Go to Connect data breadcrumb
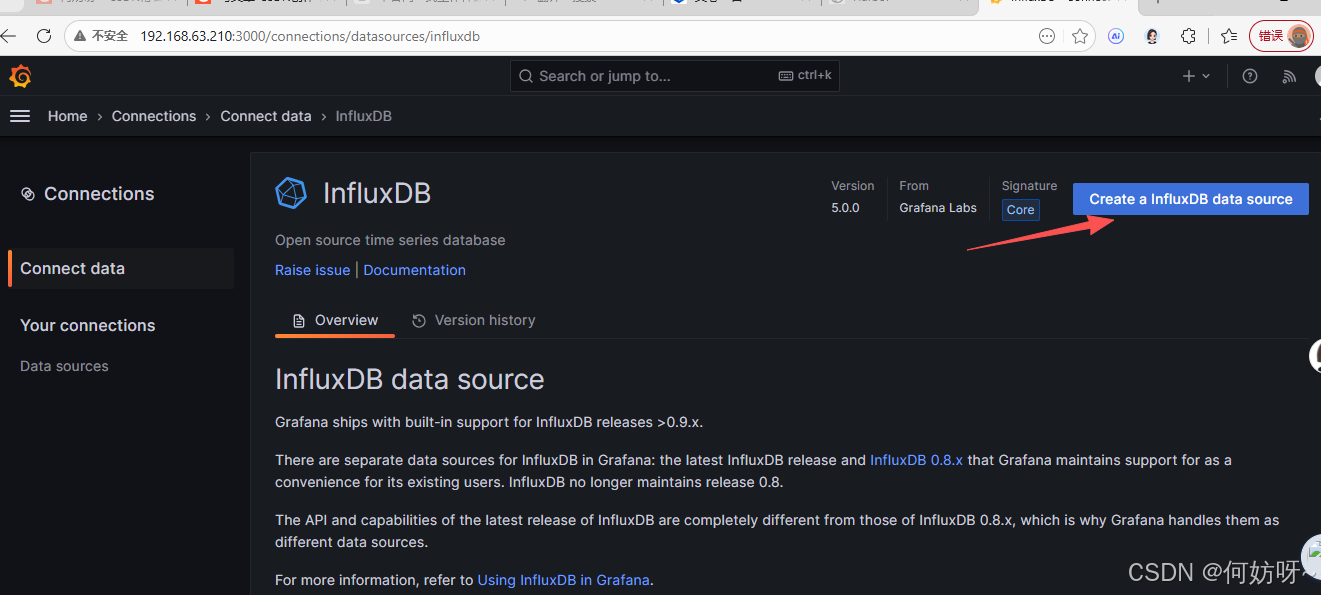The height and width of the screenshot is (595, 1321). click(x=266, y=116)
